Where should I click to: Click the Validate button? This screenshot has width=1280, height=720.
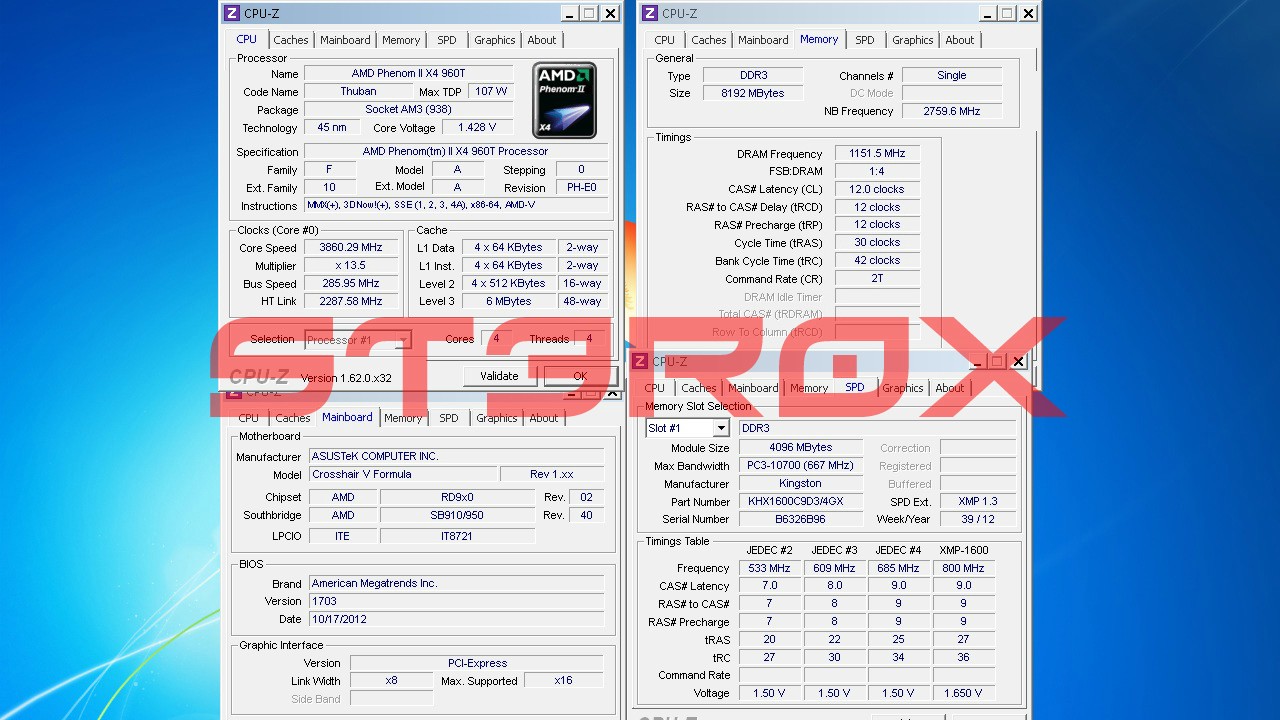(x=499, y=376)
